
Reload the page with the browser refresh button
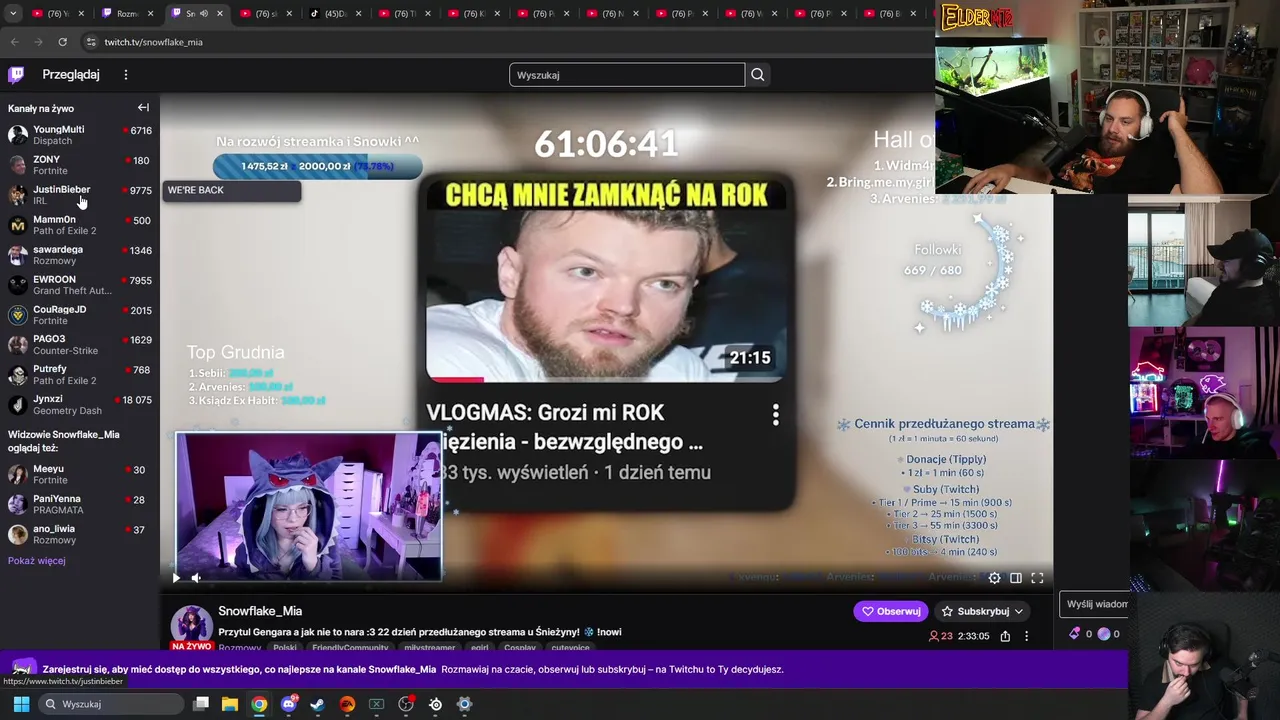pyautogui.click(x=62, y=42)
